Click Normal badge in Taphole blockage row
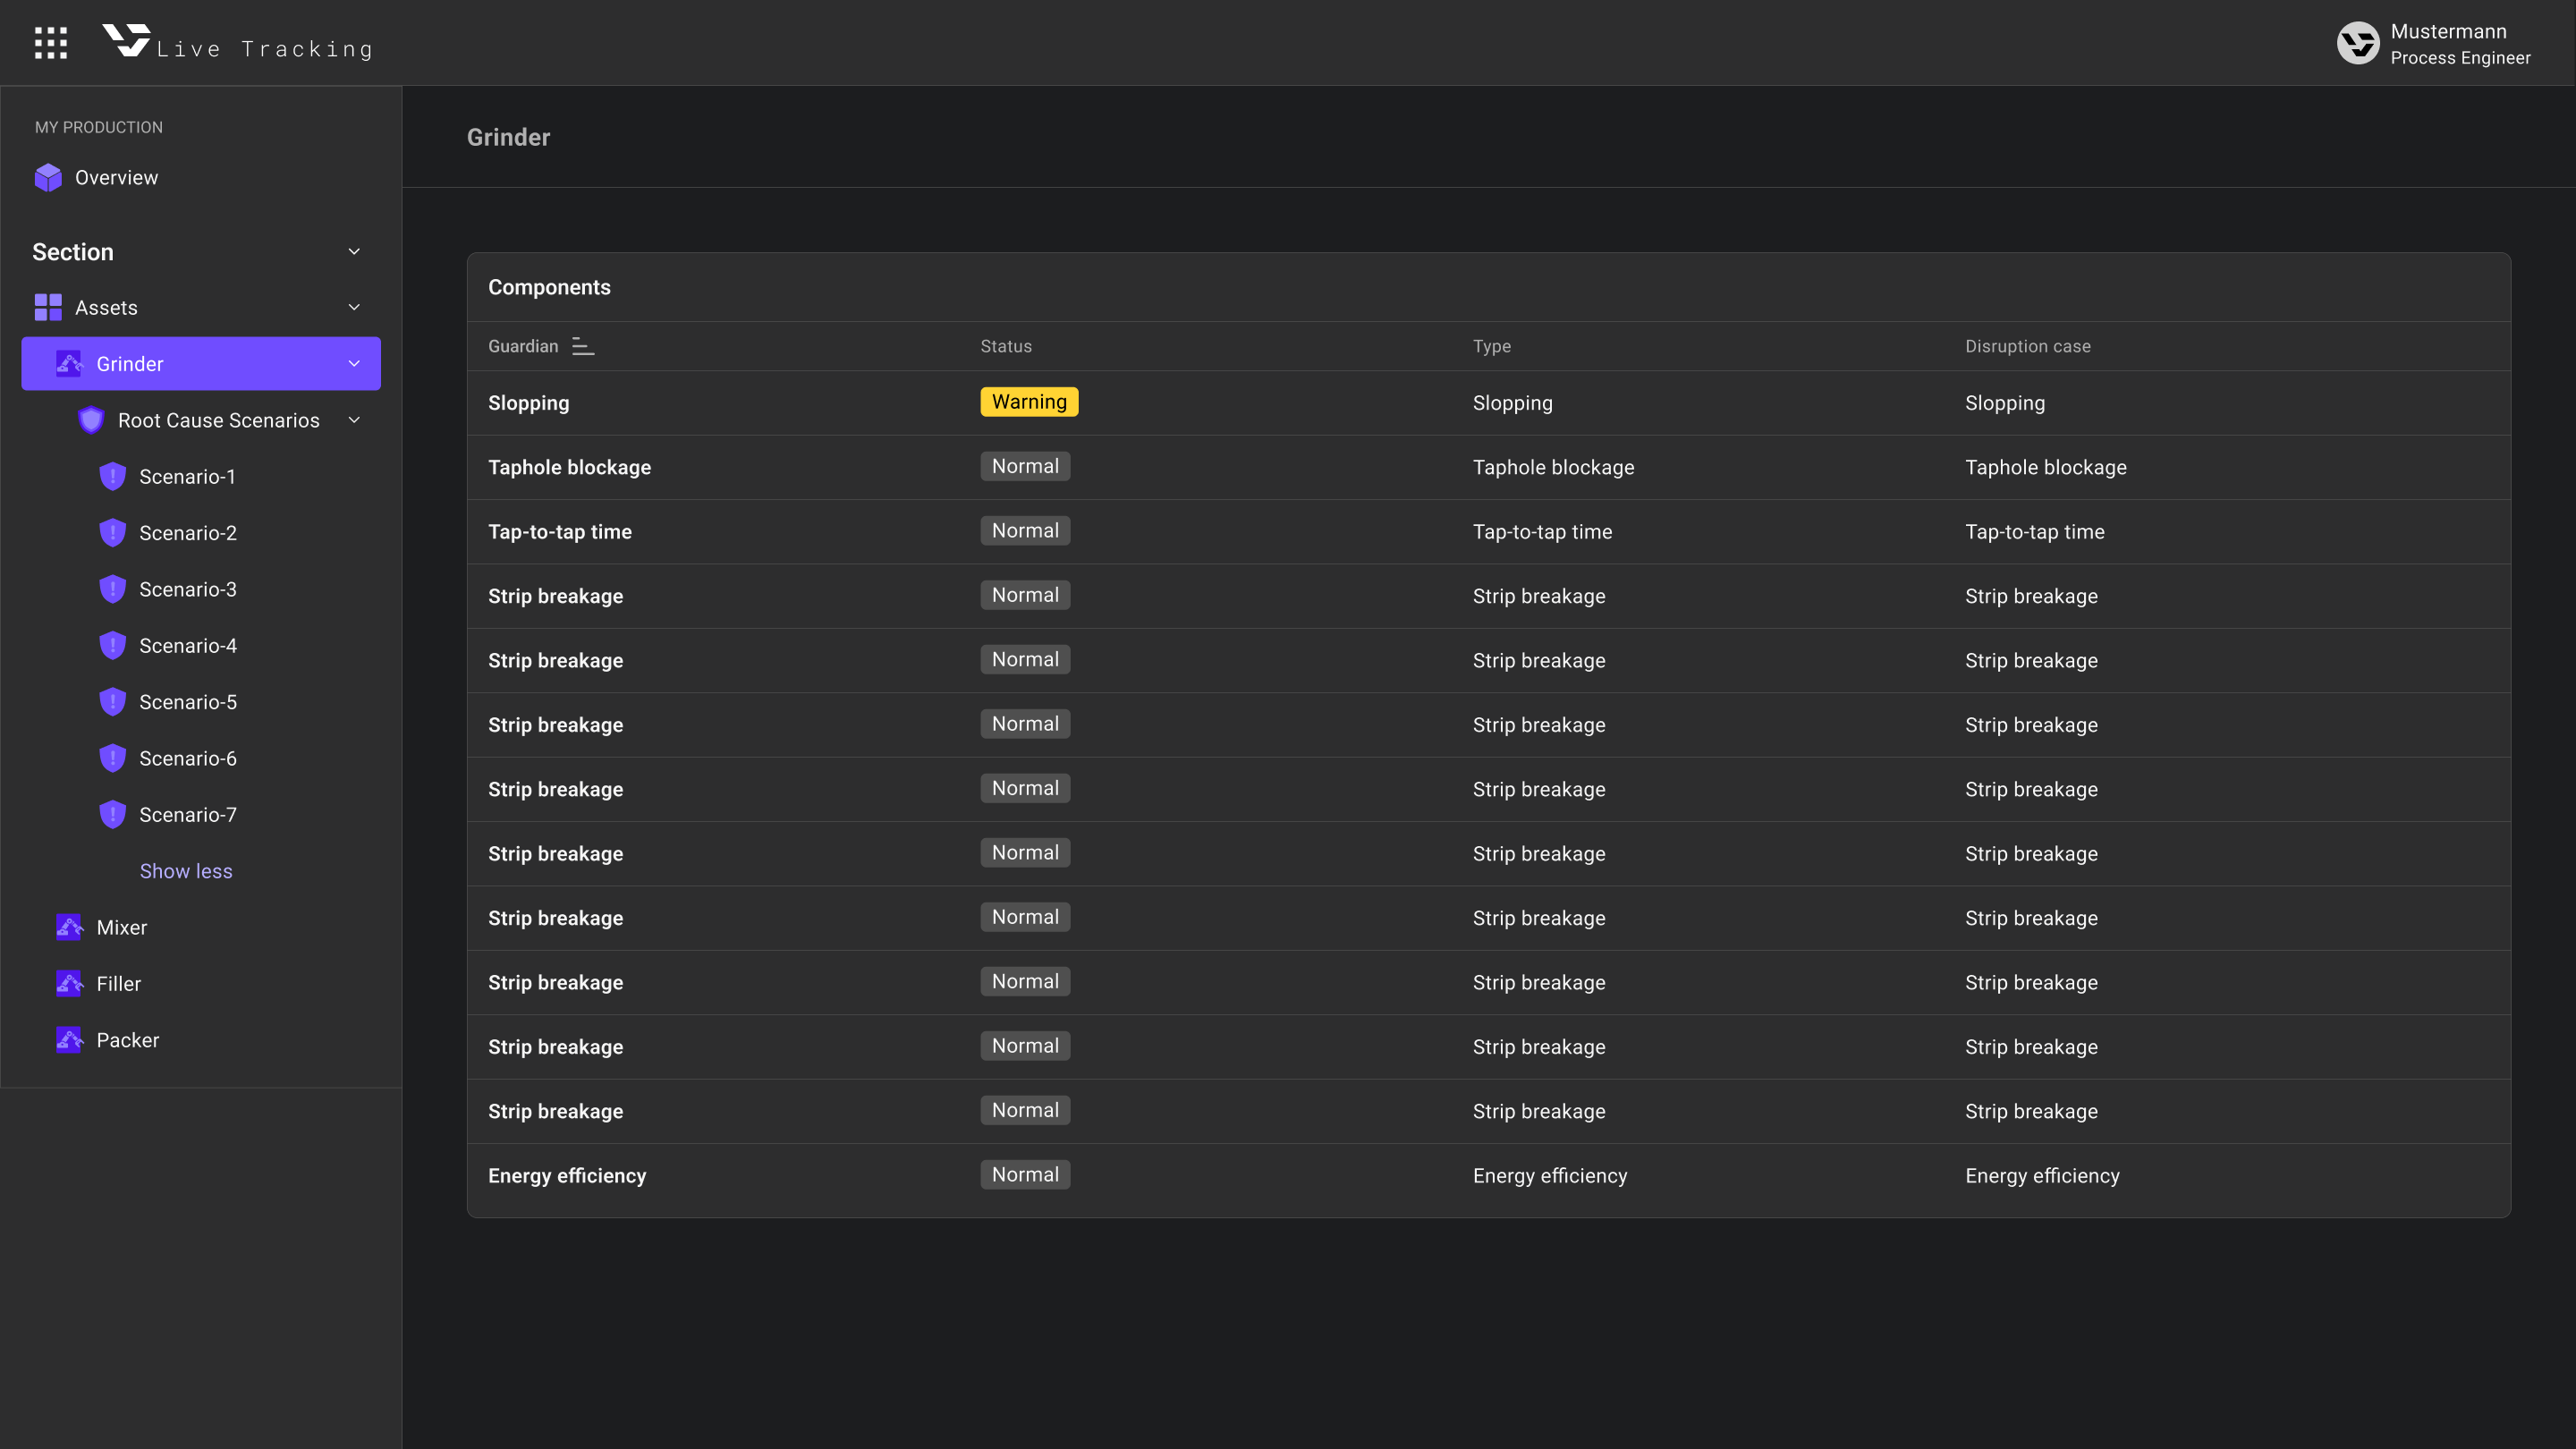Screen dimensions: 2576x1449 click(1025, 466)
